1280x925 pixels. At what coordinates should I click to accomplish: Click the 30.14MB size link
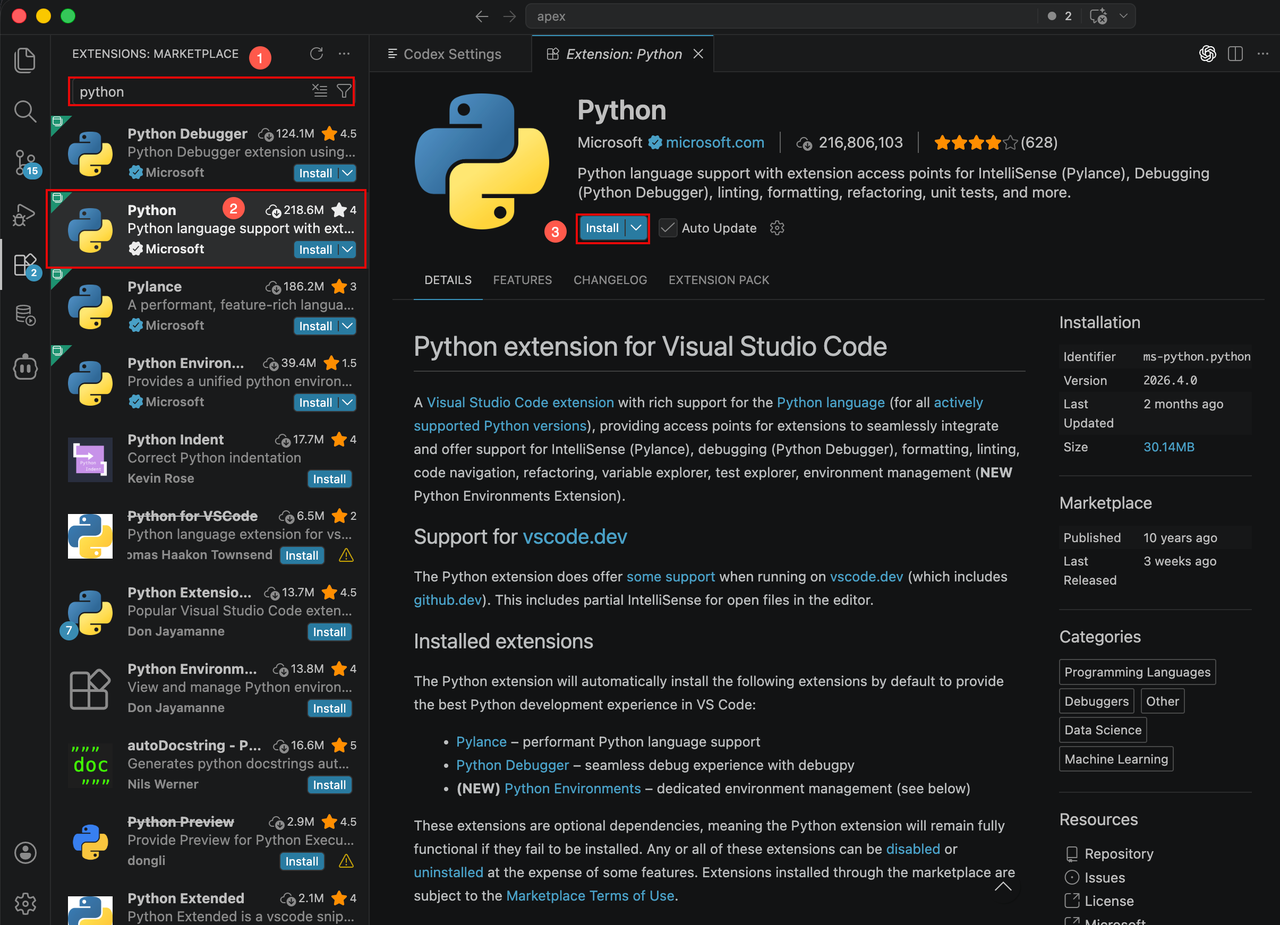pos(1169,447)
